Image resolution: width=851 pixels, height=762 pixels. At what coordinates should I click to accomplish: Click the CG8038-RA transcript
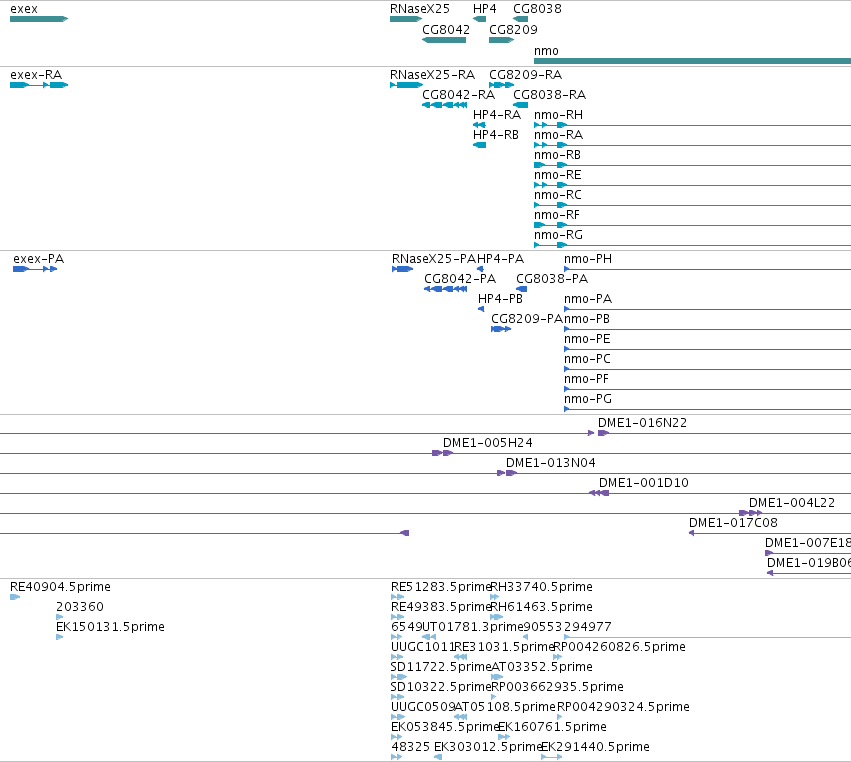520,105
